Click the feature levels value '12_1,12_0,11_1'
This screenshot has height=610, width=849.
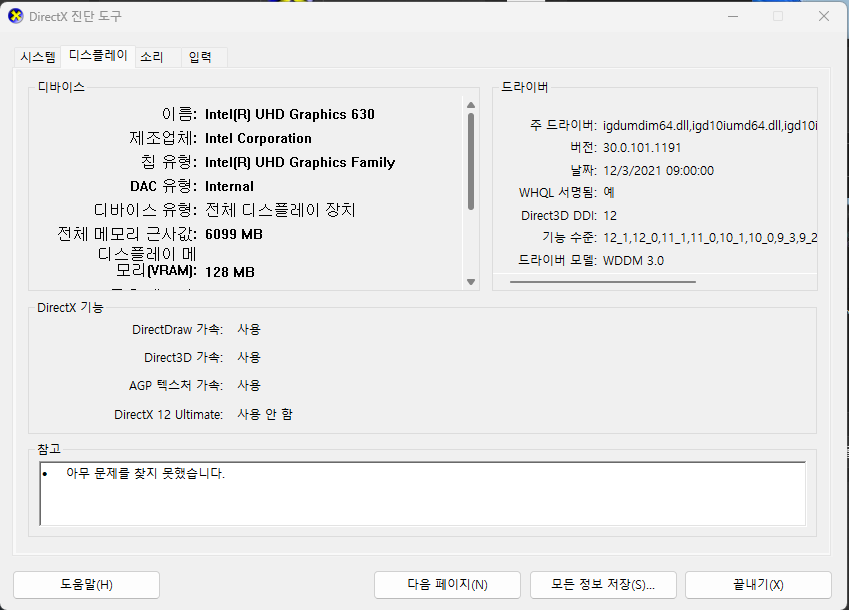710,238
